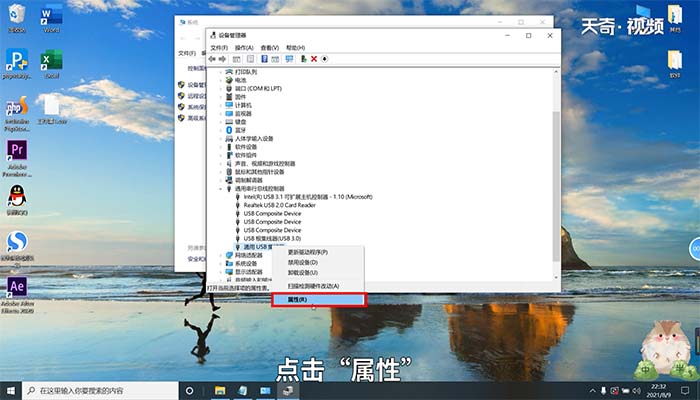Image resolution: width=700 pixels, height=400 pixels.
Task: Expand the 鼠标和其他指针设备 node
Action: click(x=221, y=172)
